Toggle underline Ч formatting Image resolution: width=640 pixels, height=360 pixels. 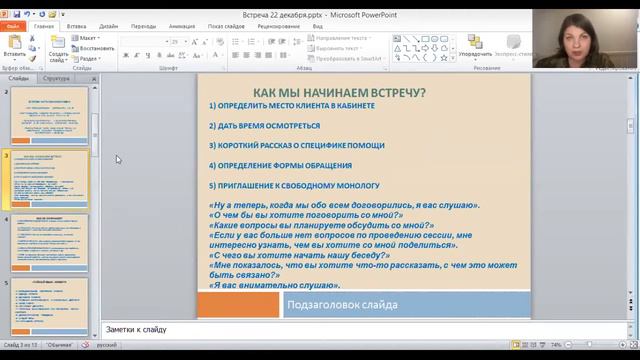(148, 55)
